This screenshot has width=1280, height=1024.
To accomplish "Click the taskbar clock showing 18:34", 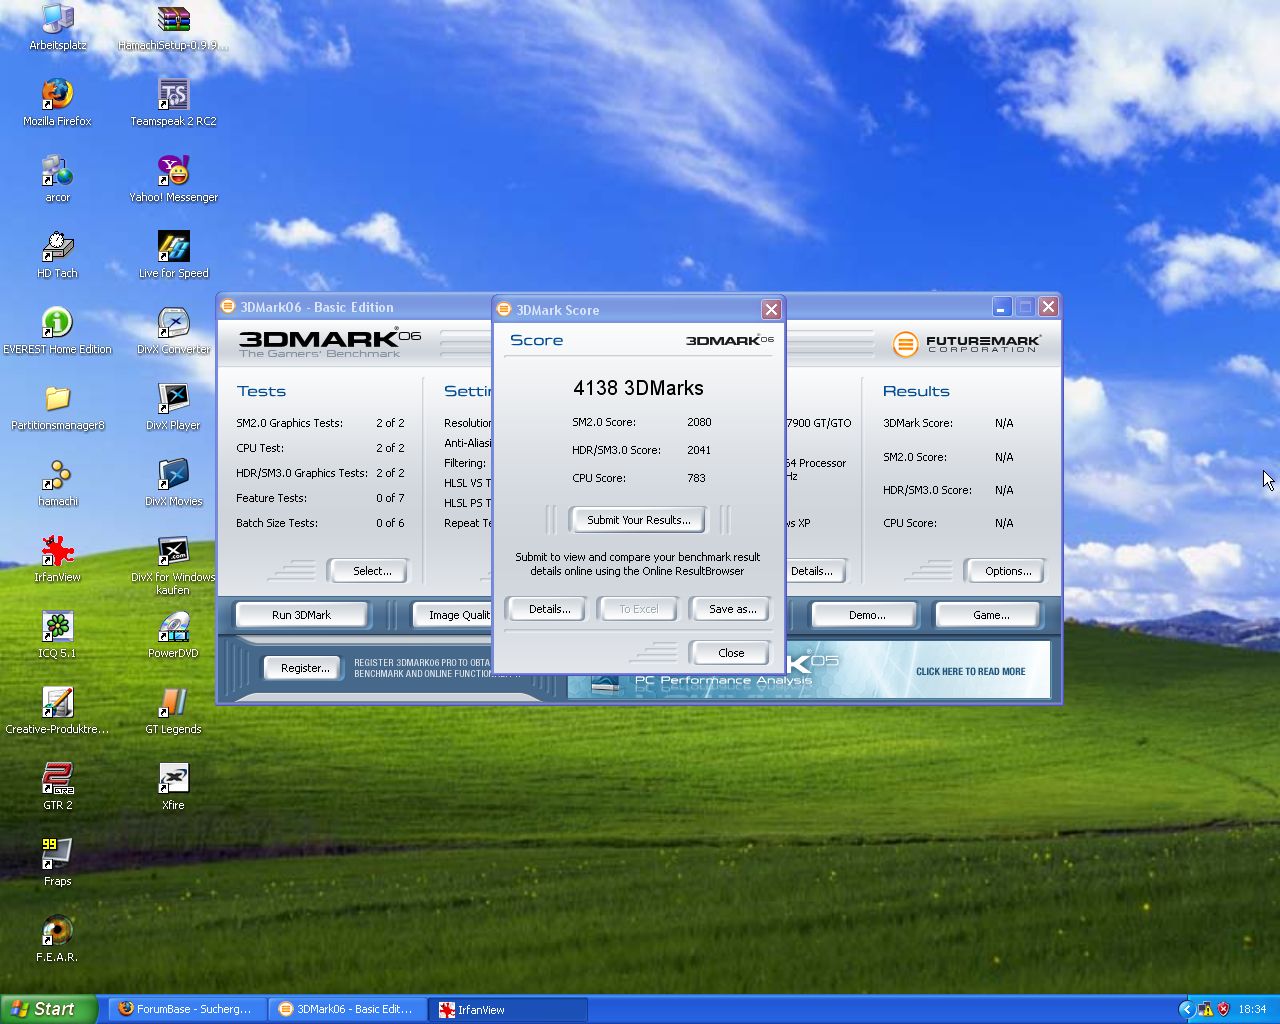I will coord(1252,1010).
